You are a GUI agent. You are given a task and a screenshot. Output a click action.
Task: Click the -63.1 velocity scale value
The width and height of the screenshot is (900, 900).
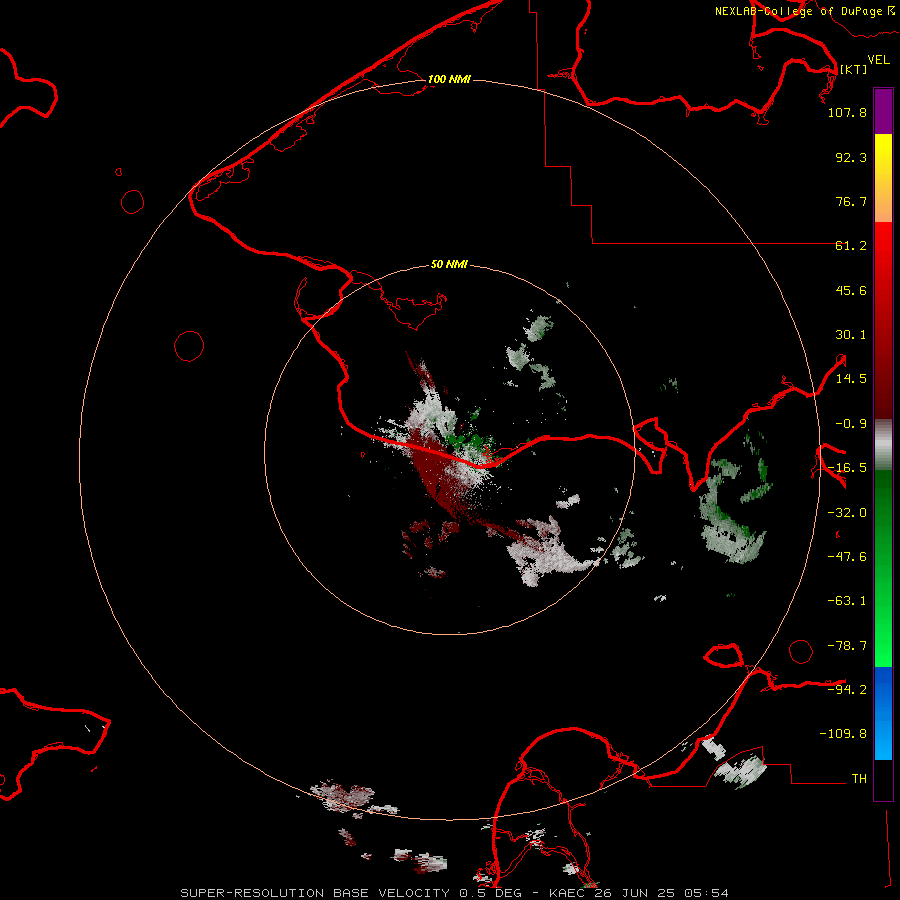tap(847, 601)
